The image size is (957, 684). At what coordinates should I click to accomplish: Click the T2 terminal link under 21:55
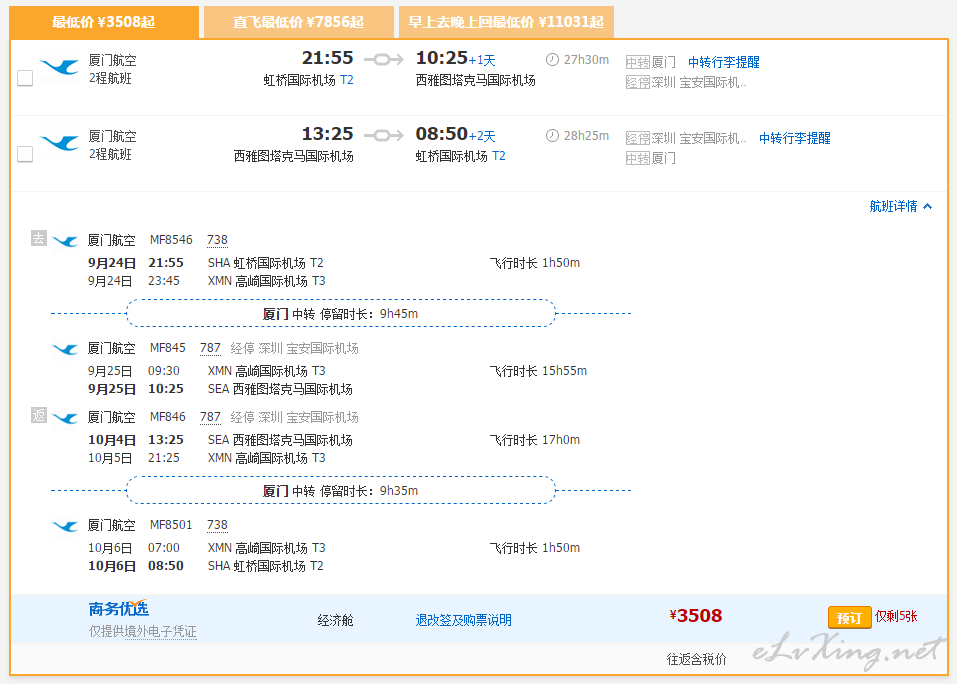click(x=347, y=80)
